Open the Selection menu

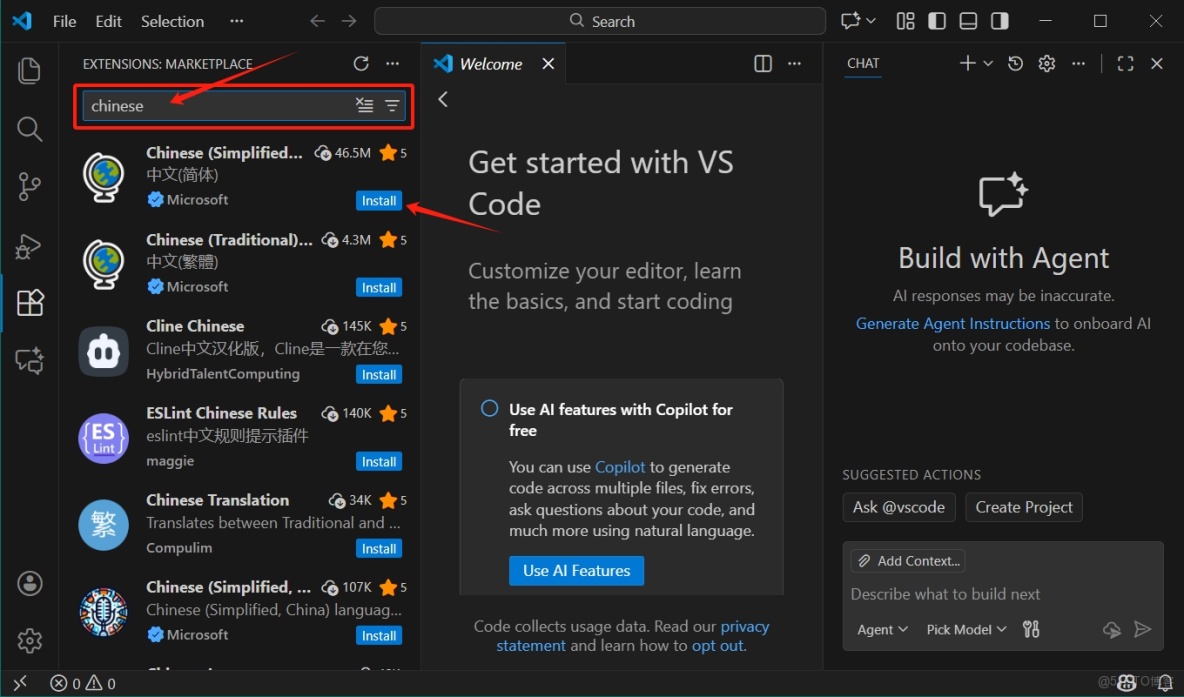tap(171, 20)
